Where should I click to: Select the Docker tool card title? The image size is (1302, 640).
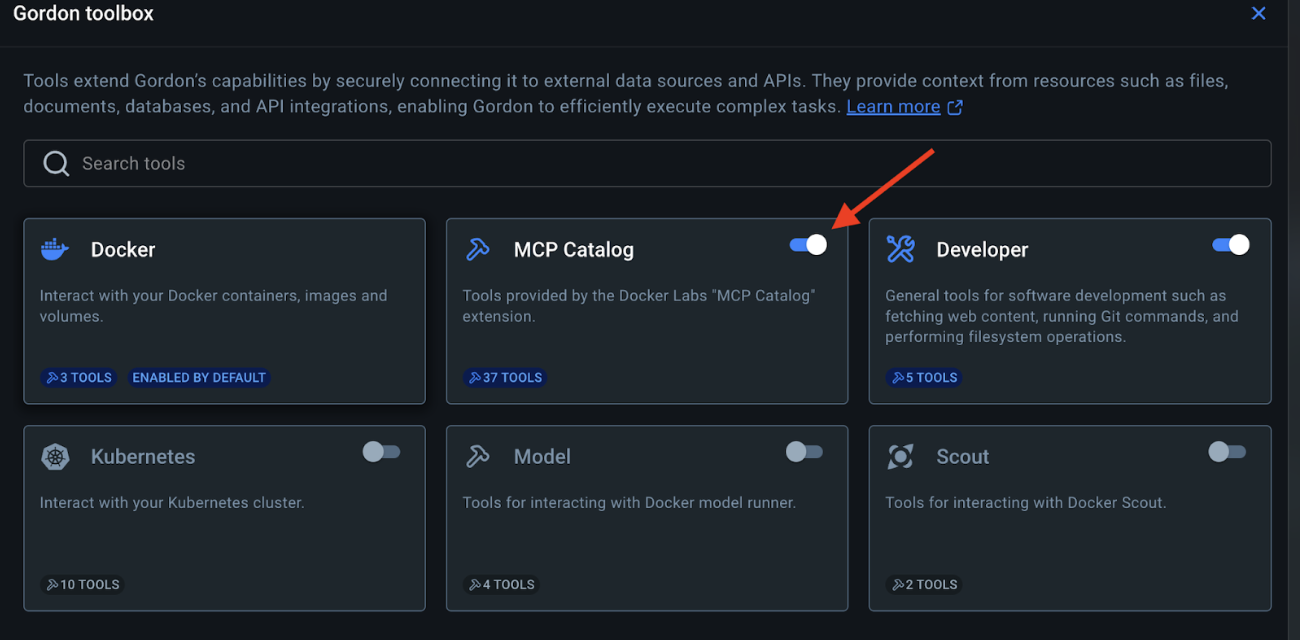[123, 250]
